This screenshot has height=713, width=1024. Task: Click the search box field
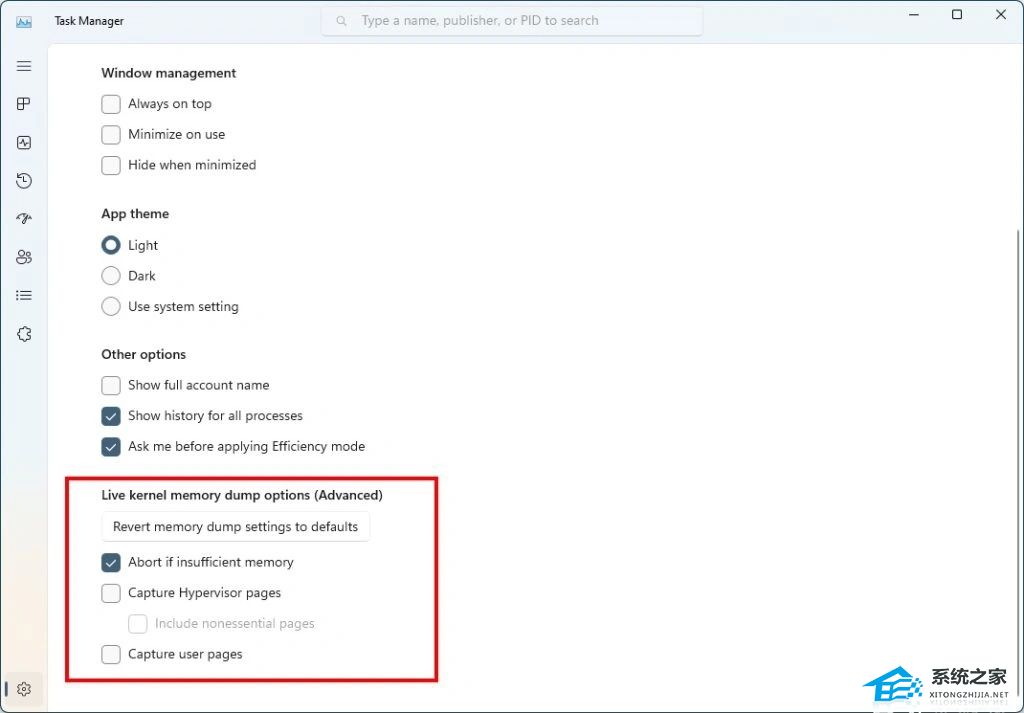click(x=512, y=21)
